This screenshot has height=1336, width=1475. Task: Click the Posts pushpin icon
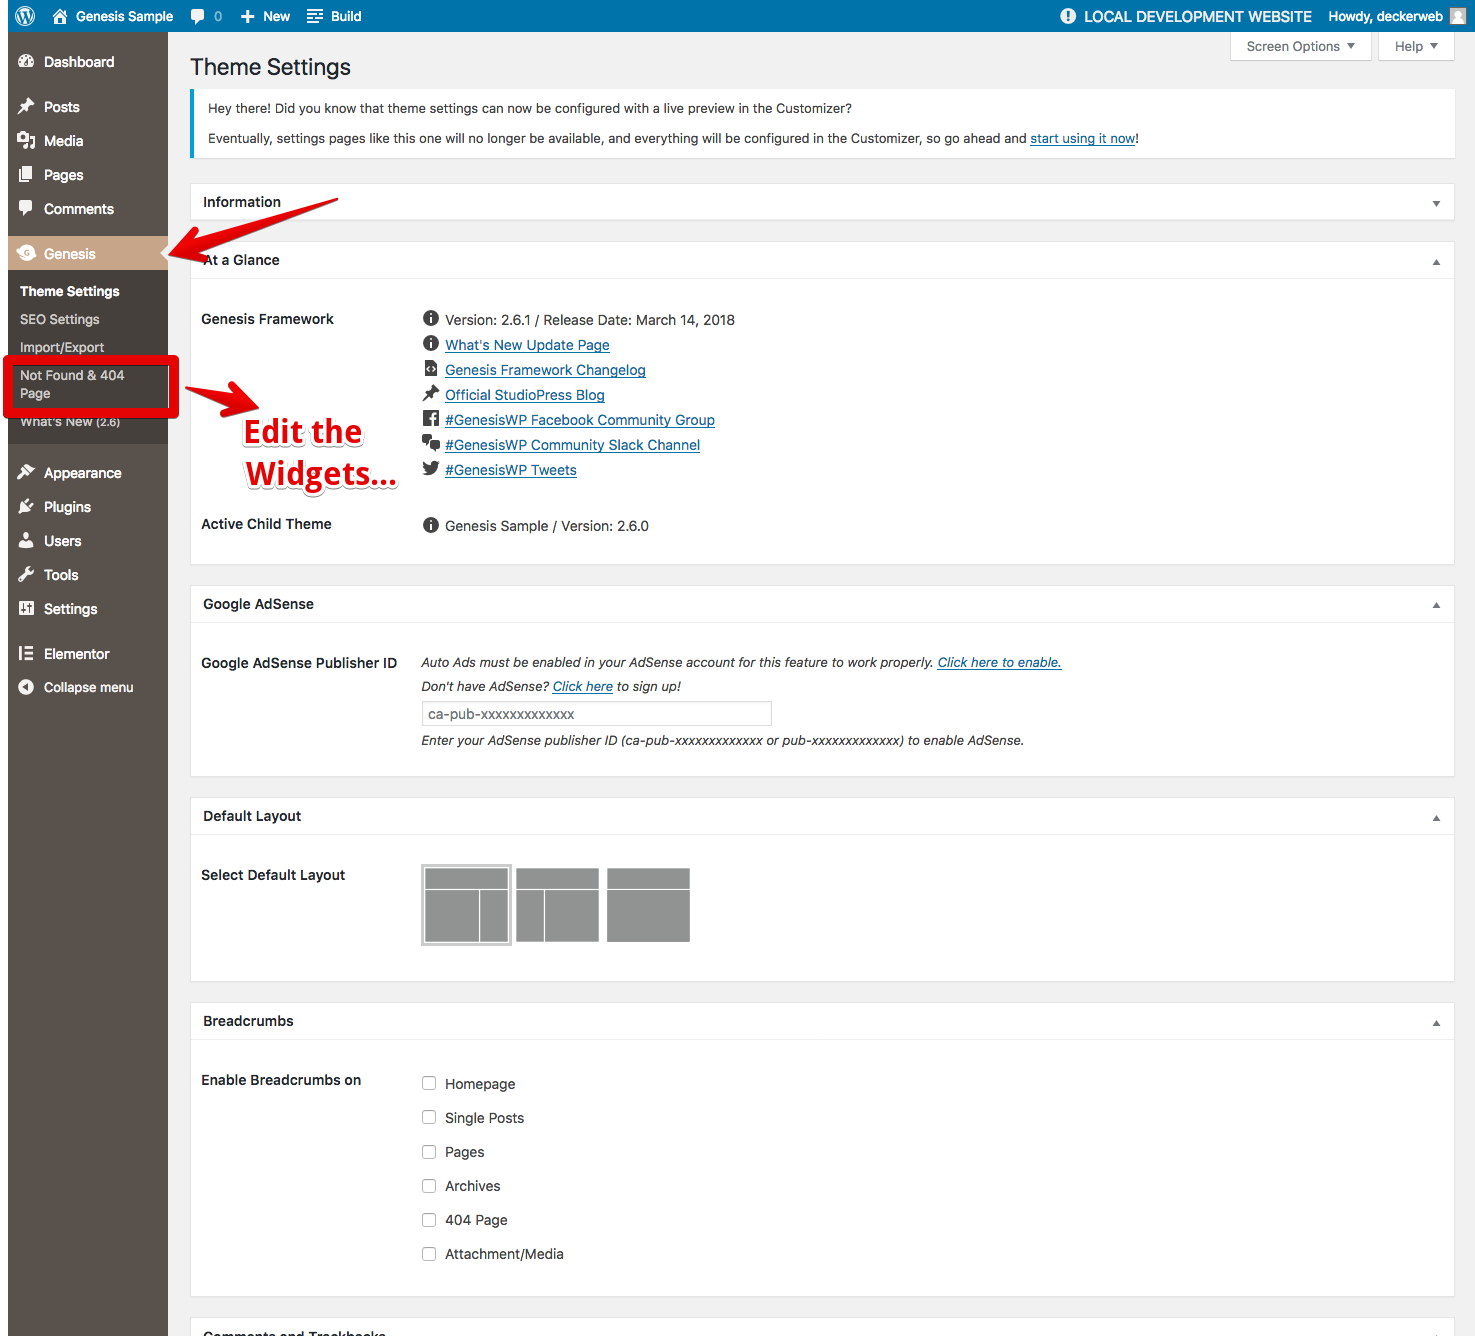26,106
